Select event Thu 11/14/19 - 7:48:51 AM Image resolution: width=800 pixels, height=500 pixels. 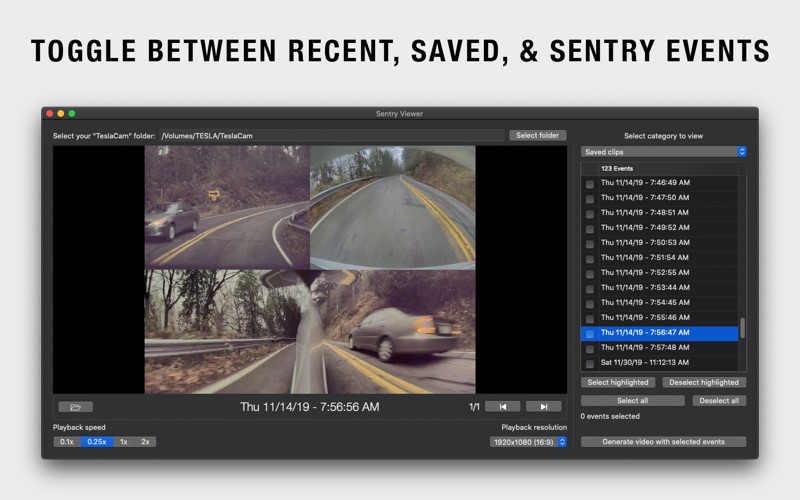(645, 212)
